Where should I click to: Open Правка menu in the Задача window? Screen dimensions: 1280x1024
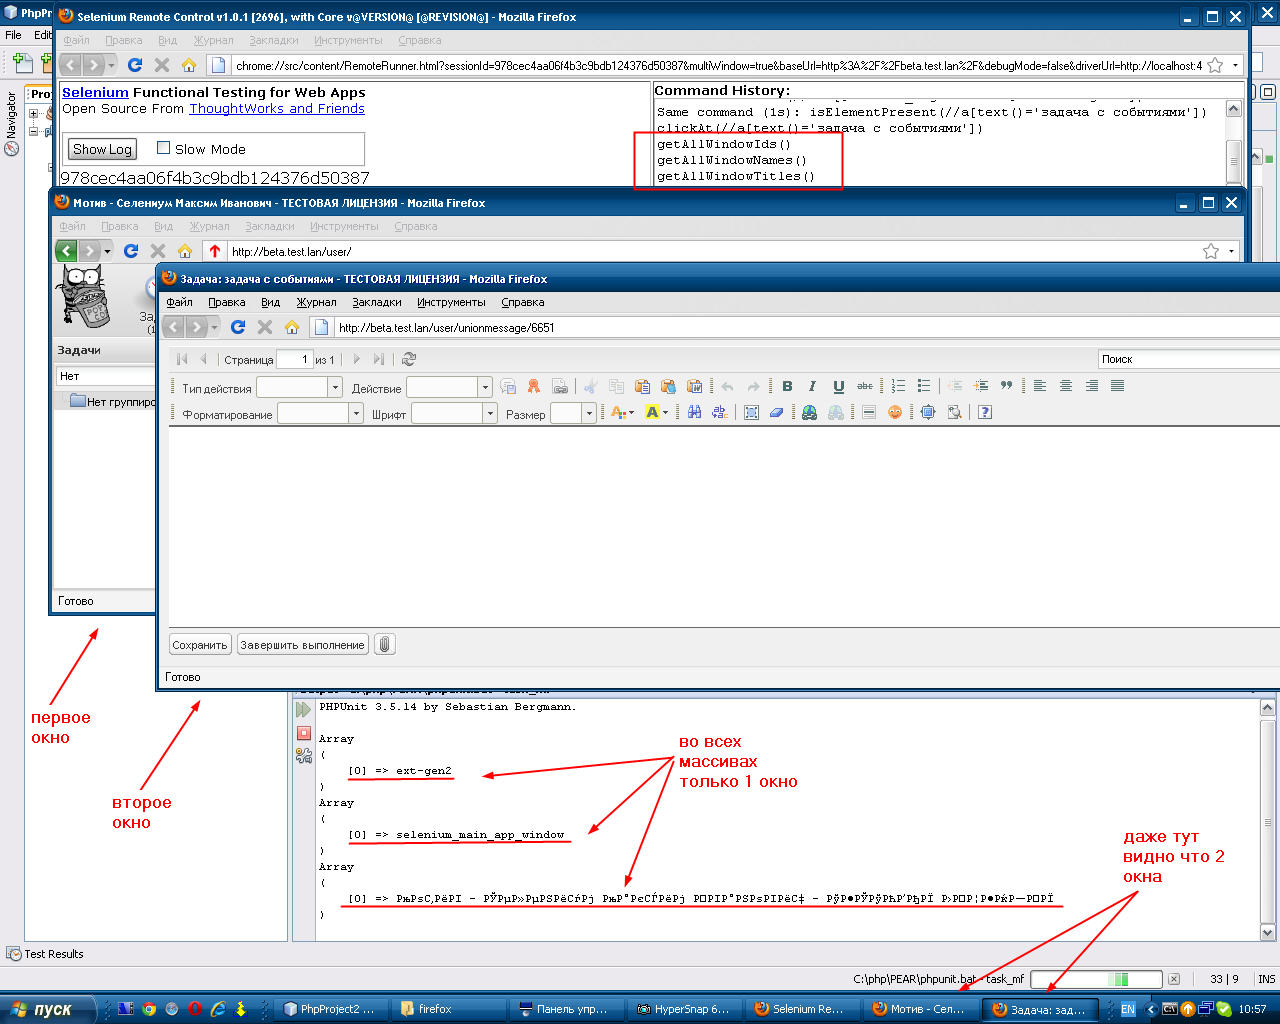pos(227,302)
